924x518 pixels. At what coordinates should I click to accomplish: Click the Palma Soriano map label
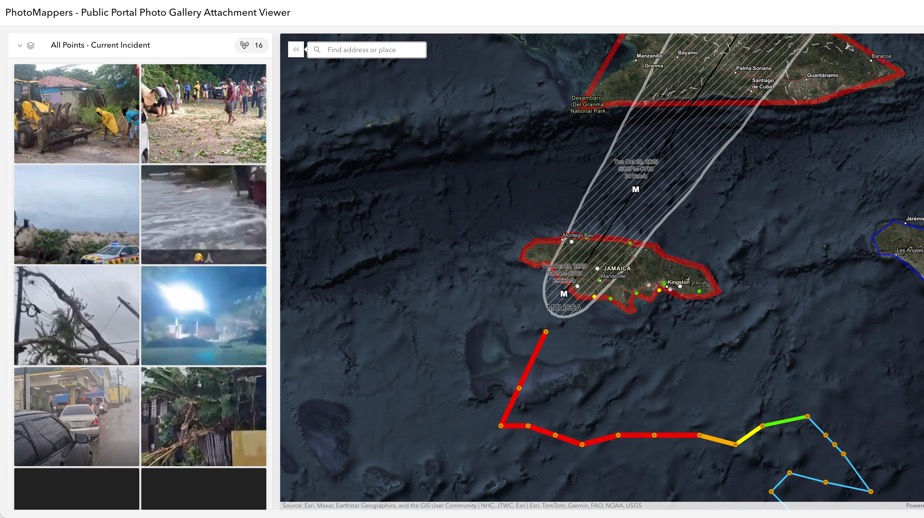pyautogui.click(x=754, y=68)
